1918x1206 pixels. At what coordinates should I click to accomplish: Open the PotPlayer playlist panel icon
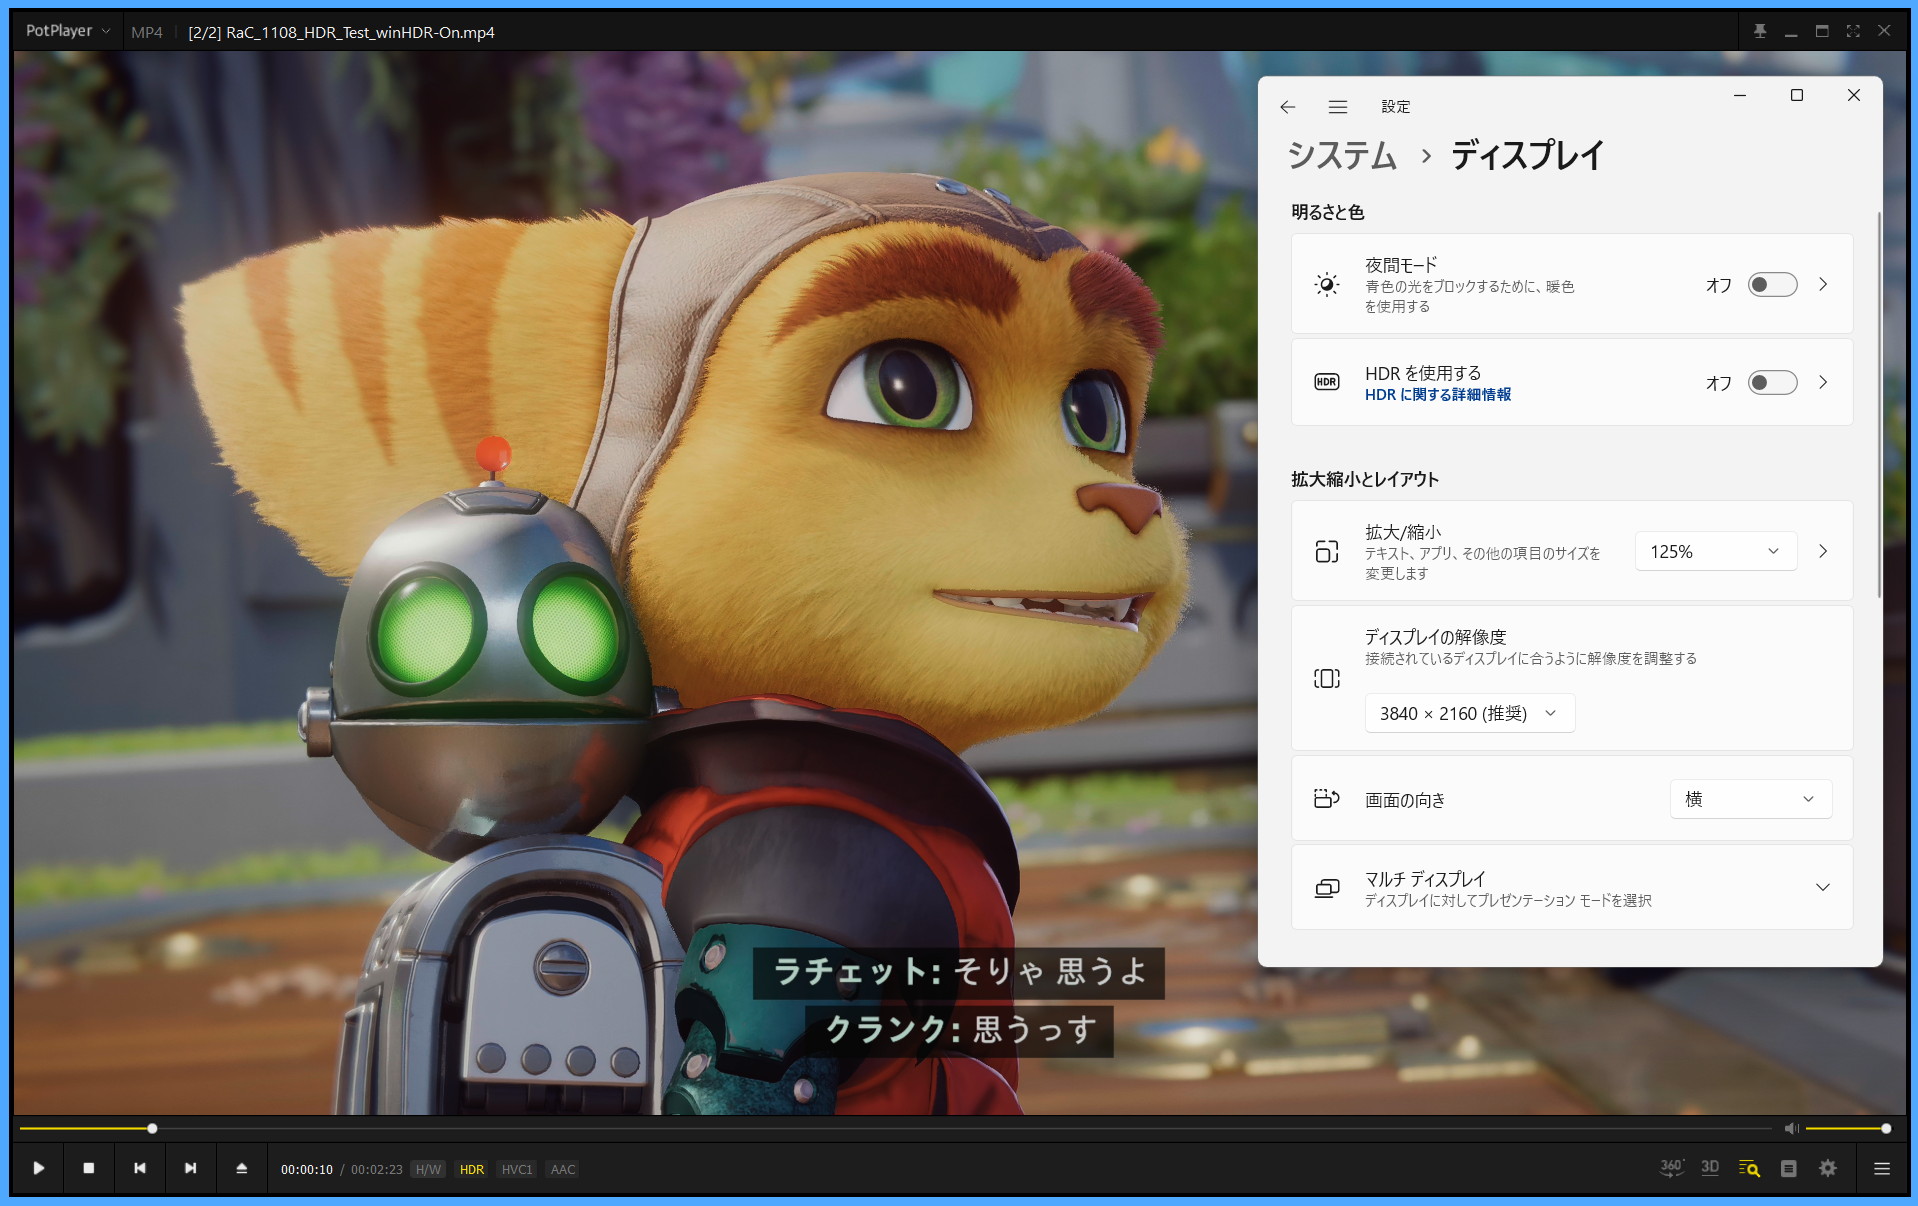pyautogui.click(x=1789, y=1168)
